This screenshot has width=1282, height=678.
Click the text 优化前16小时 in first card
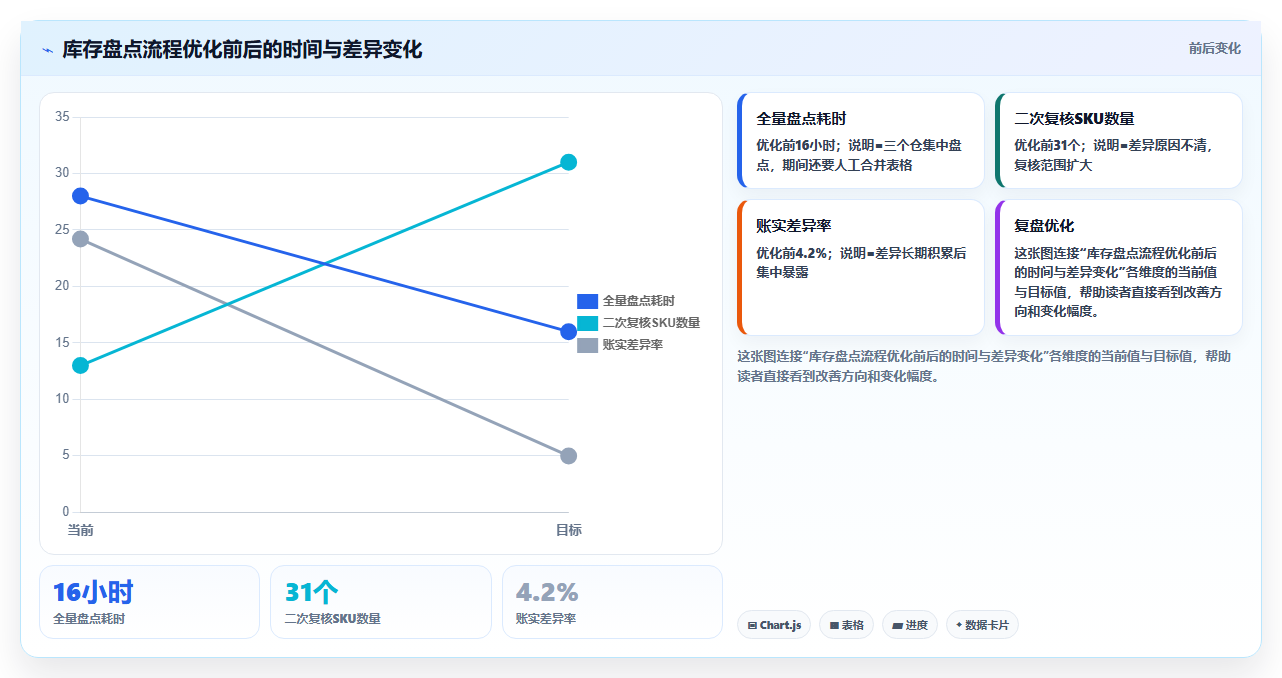tap(798, 145)
